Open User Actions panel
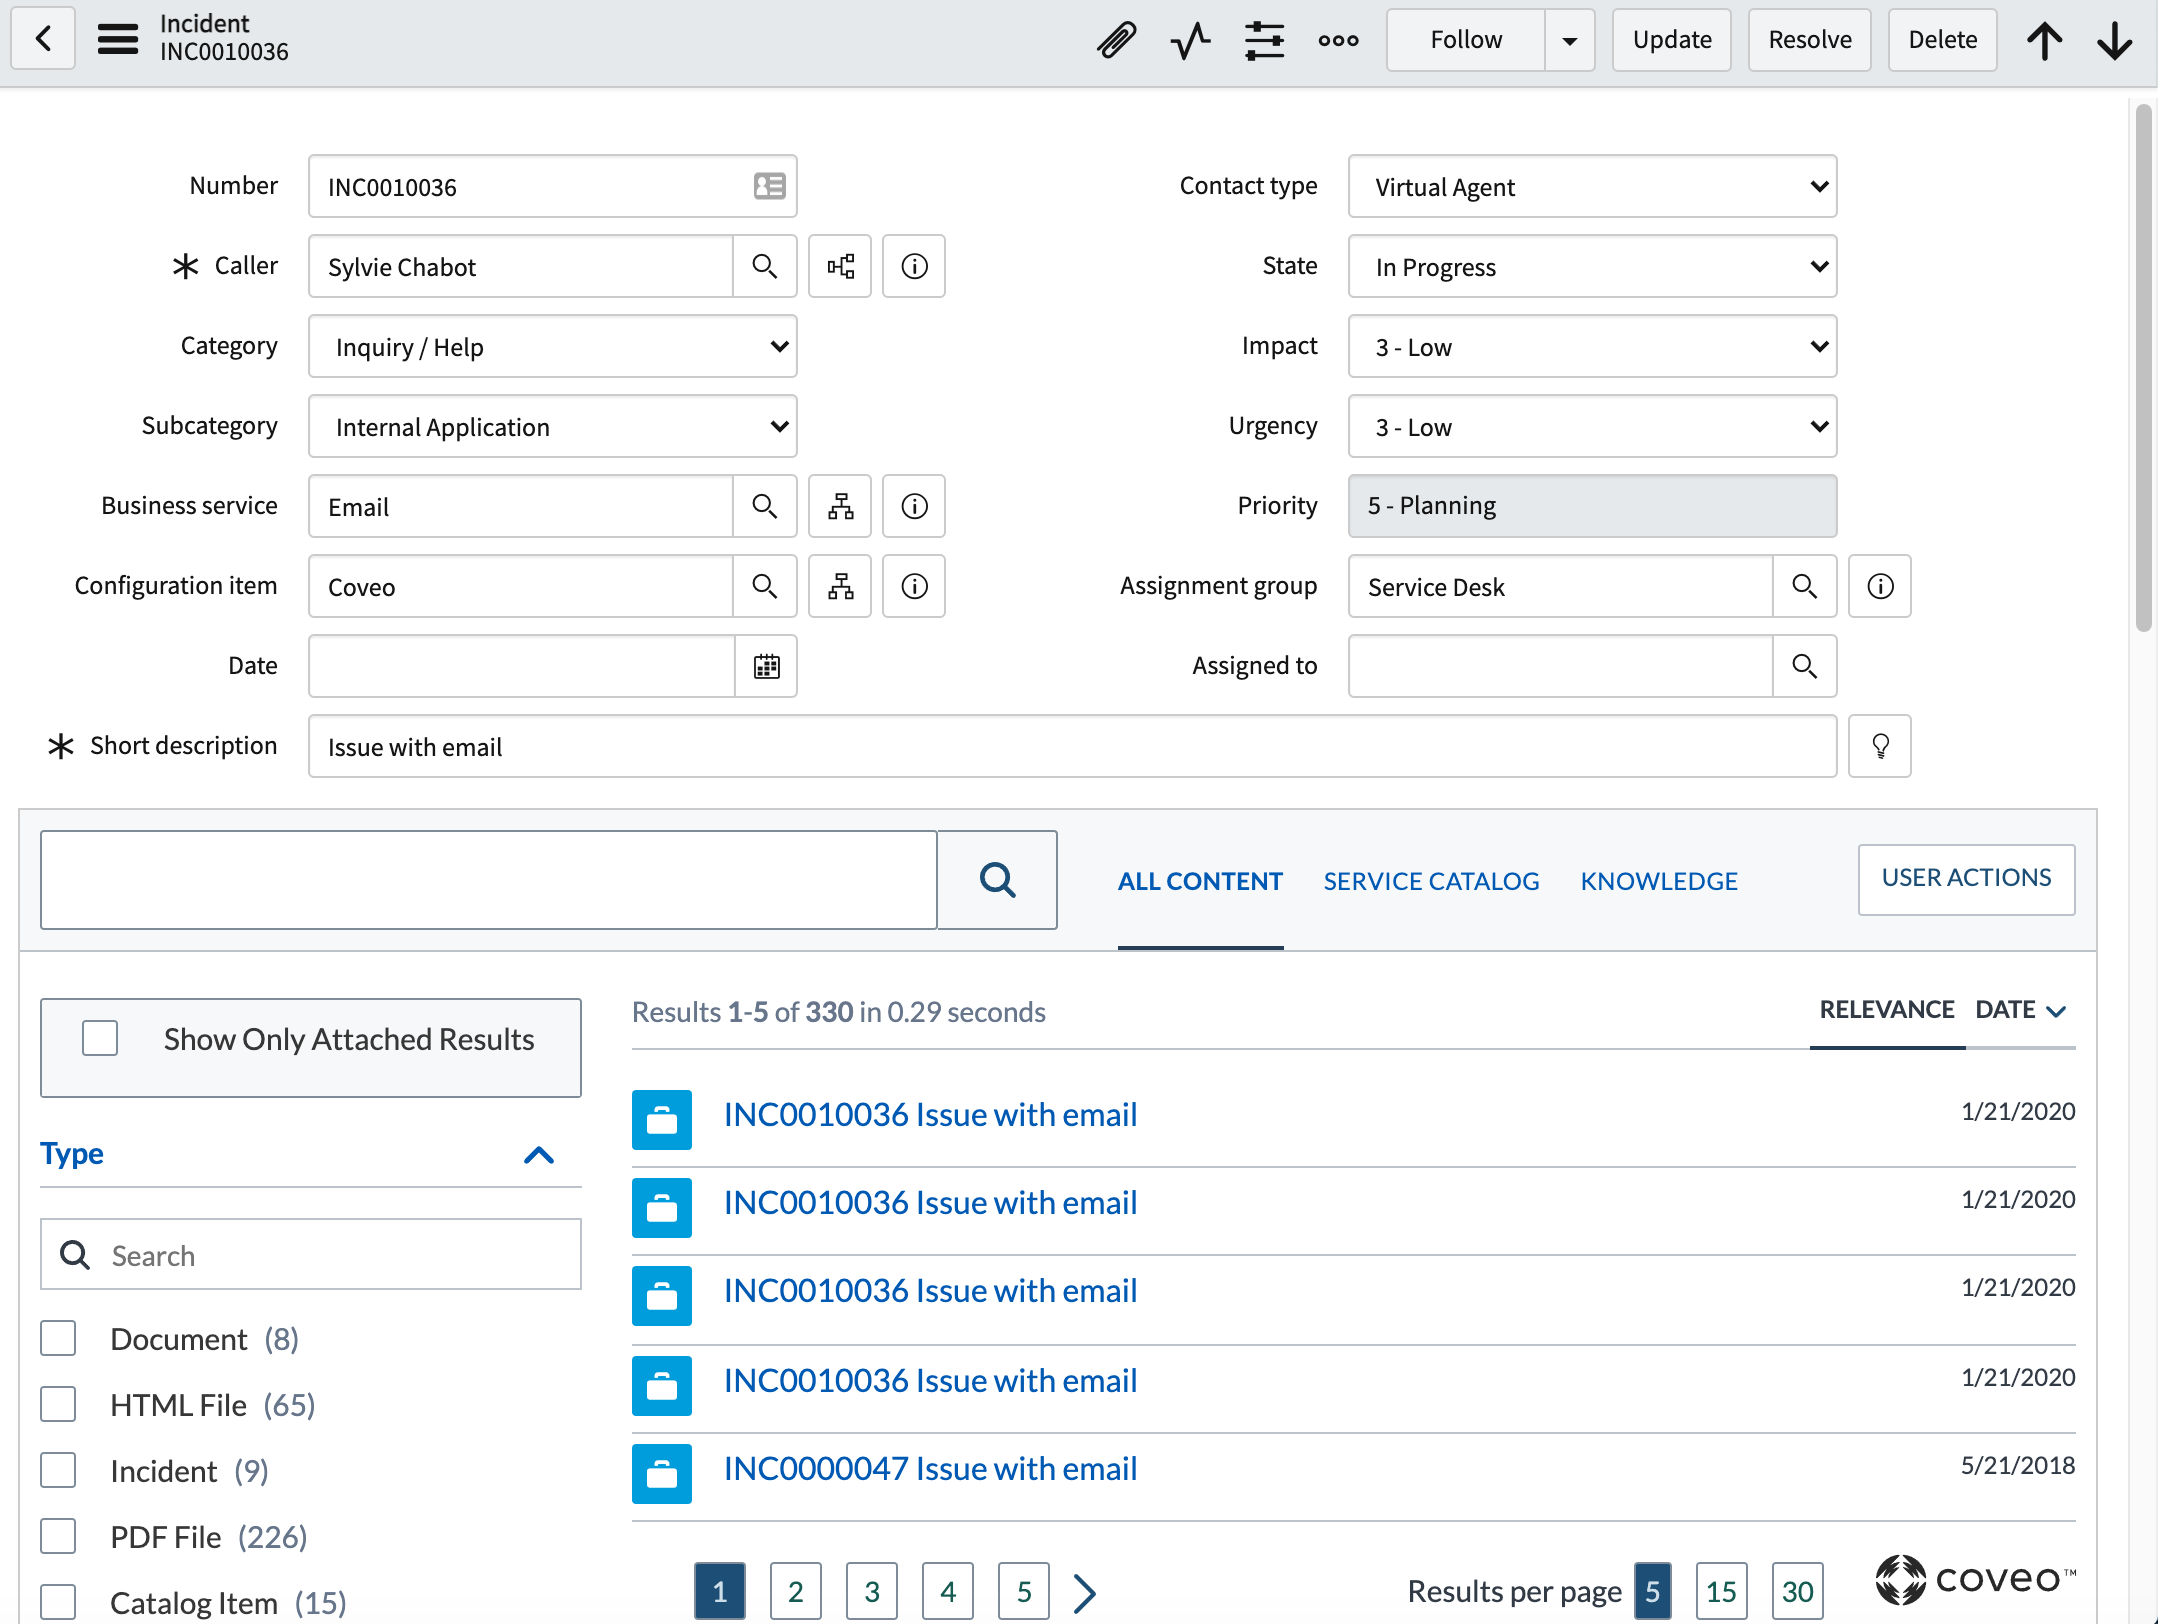This screenshot has width=2158, height=1624. coord(1966,879)
